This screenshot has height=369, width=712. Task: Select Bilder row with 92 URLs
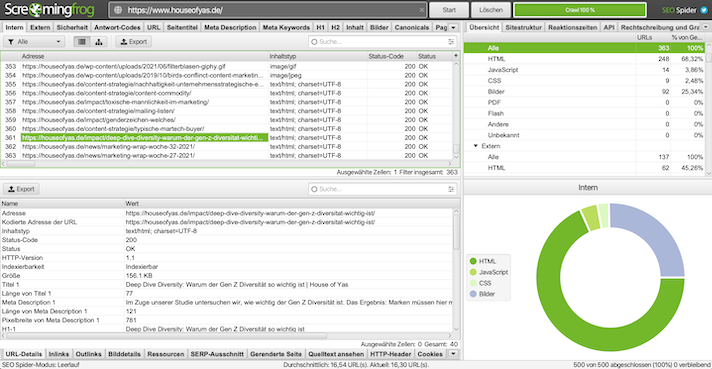pos(584,92)
